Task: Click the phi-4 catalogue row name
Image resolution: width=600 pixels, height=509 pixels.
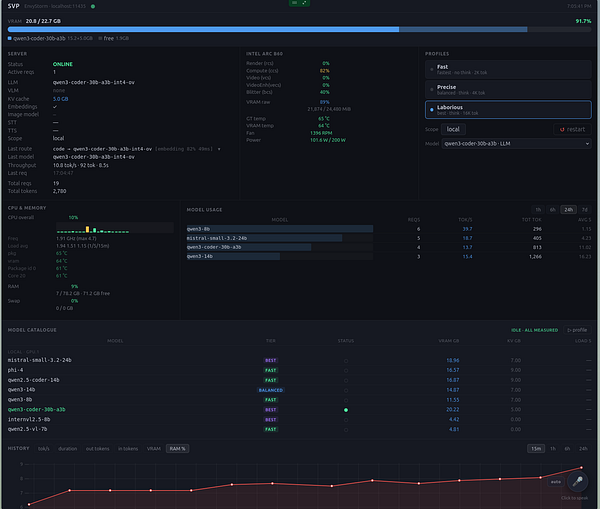Action: pos(15,370)
